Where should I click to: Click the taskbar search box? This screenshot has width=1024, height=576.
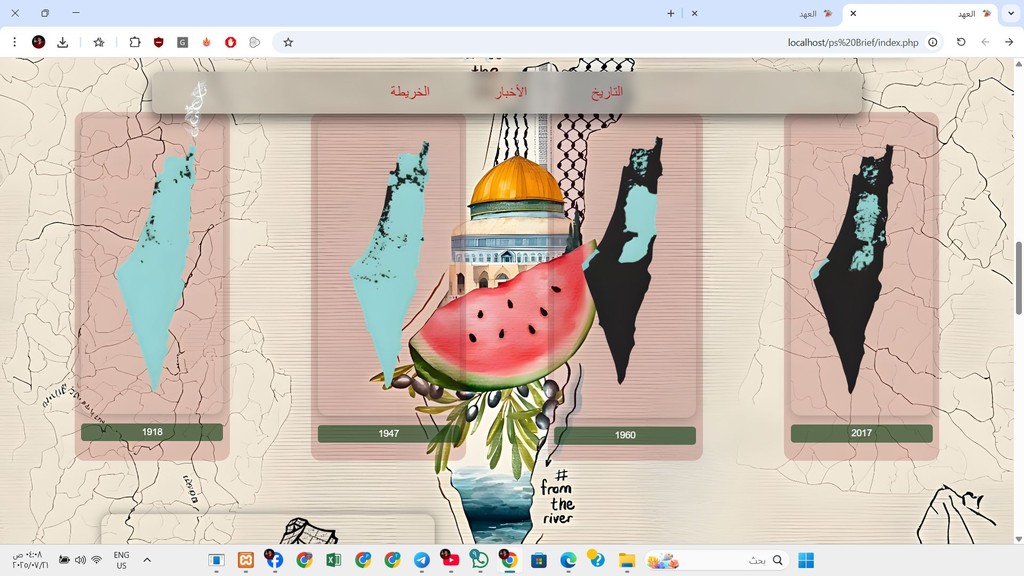pos(717,560)
